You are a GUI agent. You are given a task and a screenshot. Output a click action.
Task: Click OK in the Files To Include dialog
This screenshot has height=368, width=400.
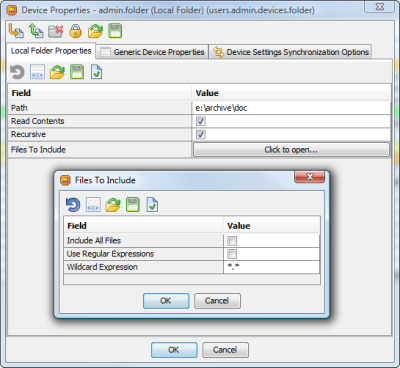pyautogui.click(x=166, y=301)
